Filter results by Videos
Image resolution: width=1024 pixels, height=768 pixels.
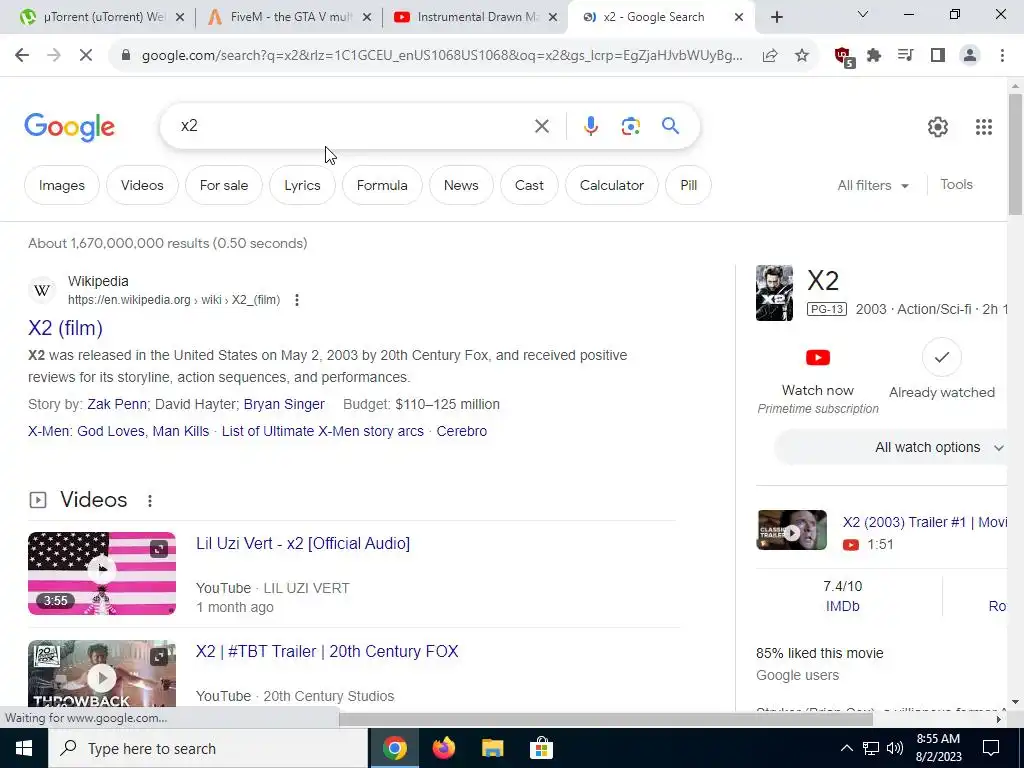[142, 185]
